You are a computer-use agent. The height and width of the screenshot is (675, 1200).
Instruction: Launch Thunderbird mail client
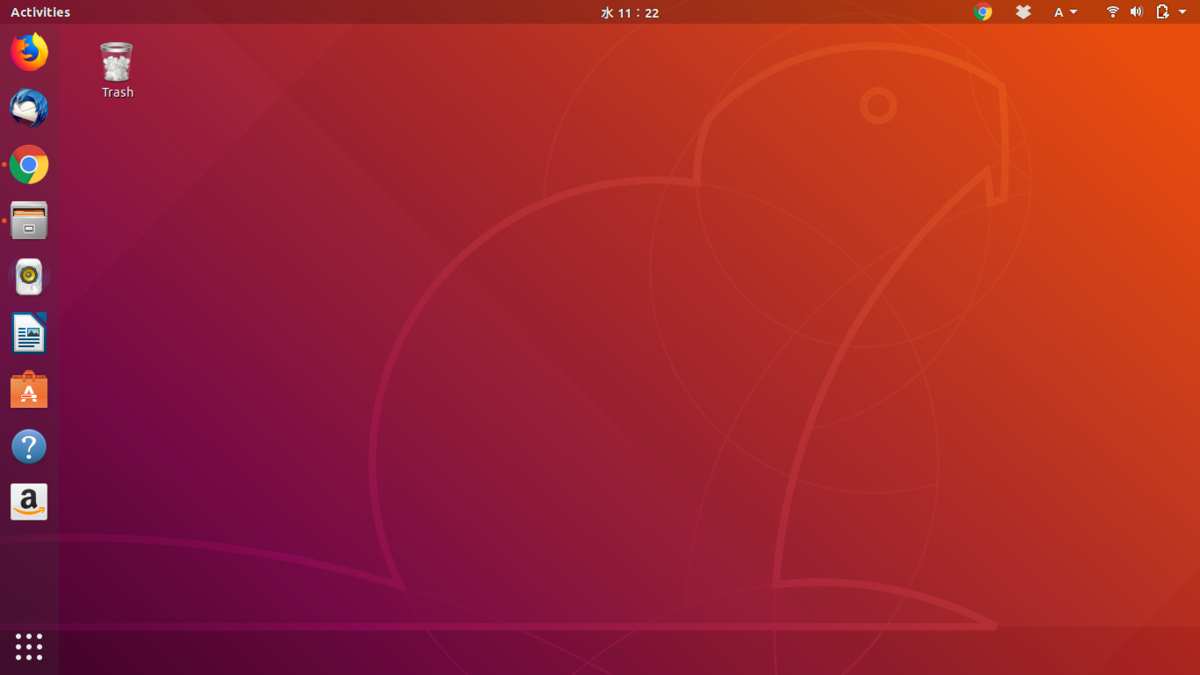click(29, 108)
